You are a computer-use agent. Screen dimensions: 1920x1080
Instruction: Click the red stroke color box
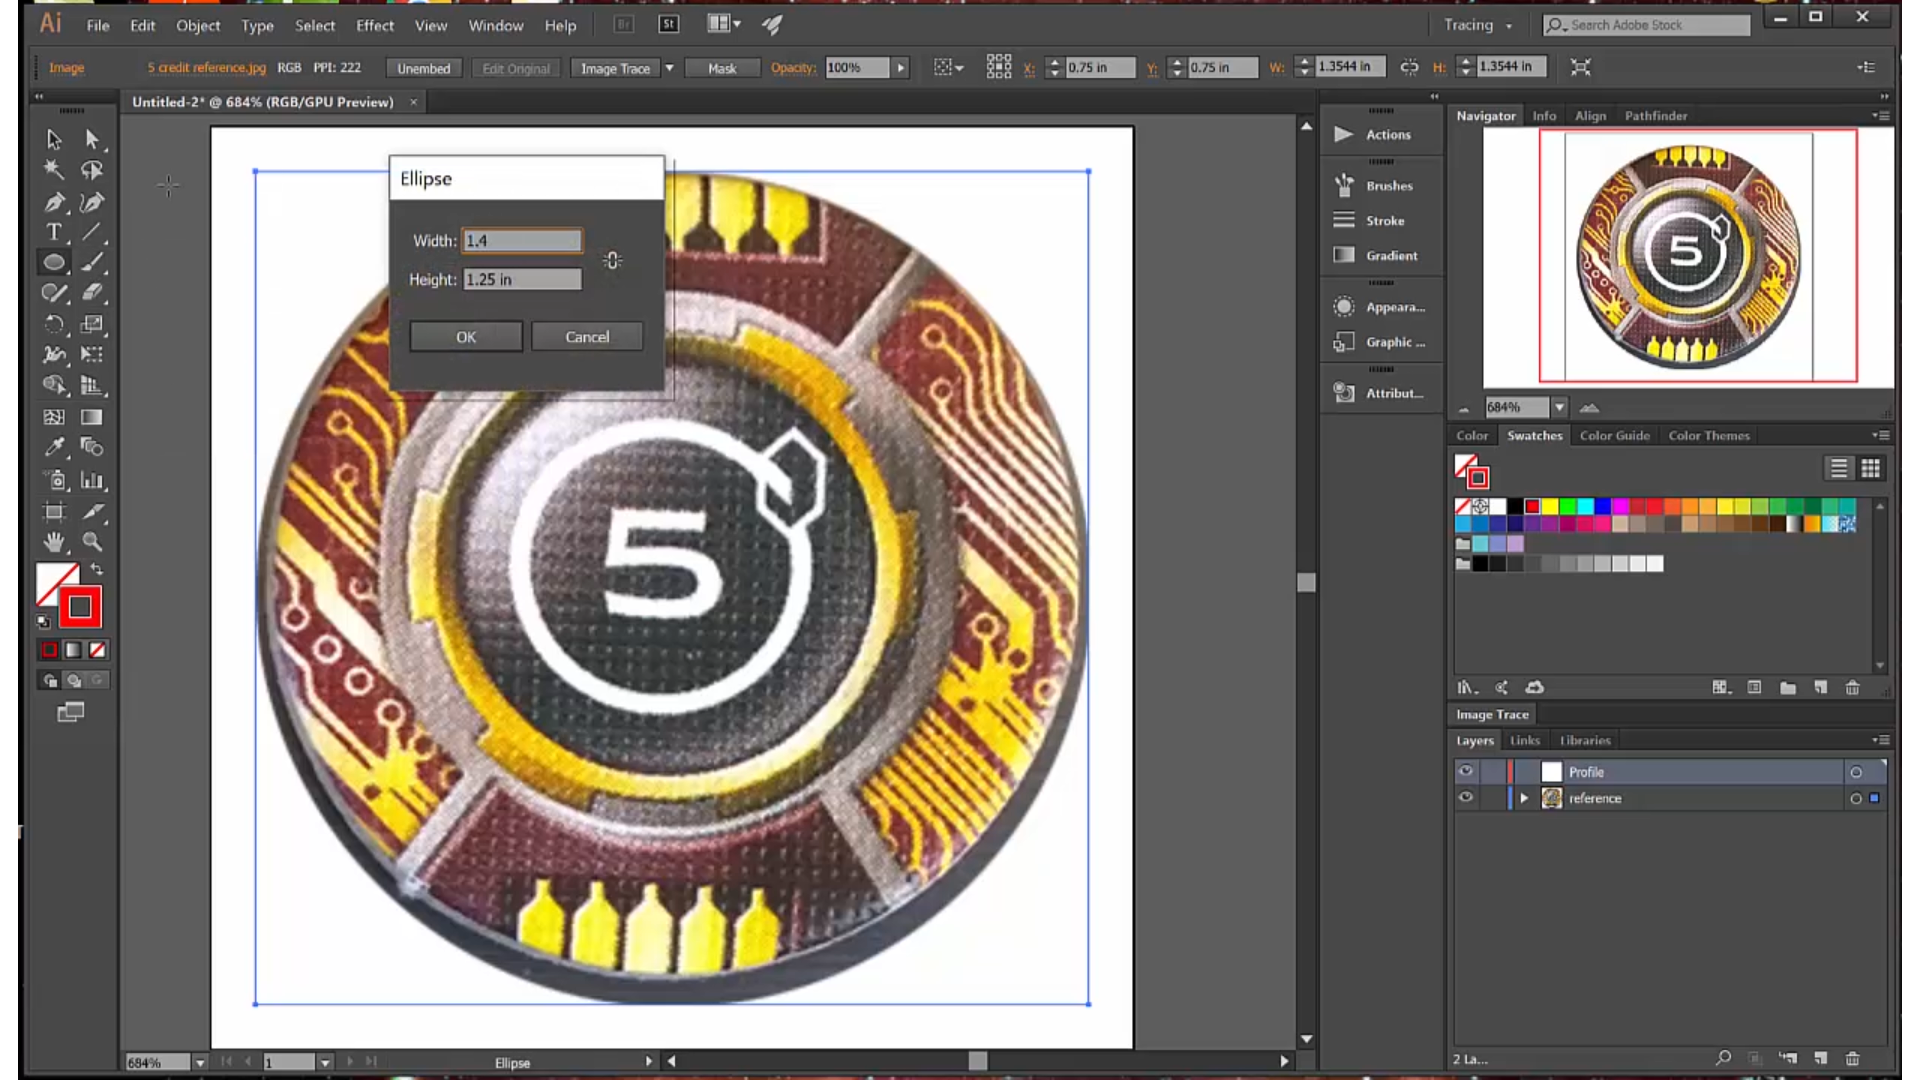coord(80,606)
